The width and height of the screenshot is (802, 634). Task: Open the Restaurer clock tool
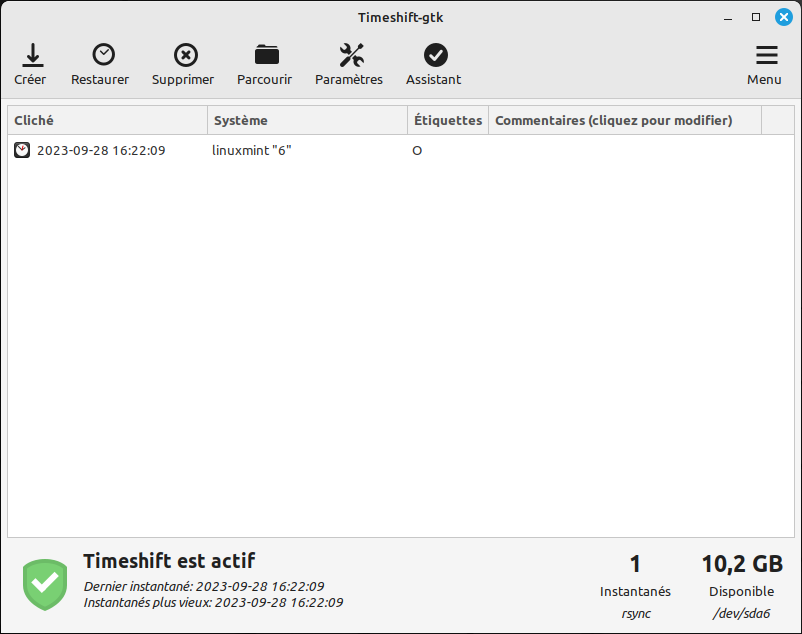click(103, 55)
